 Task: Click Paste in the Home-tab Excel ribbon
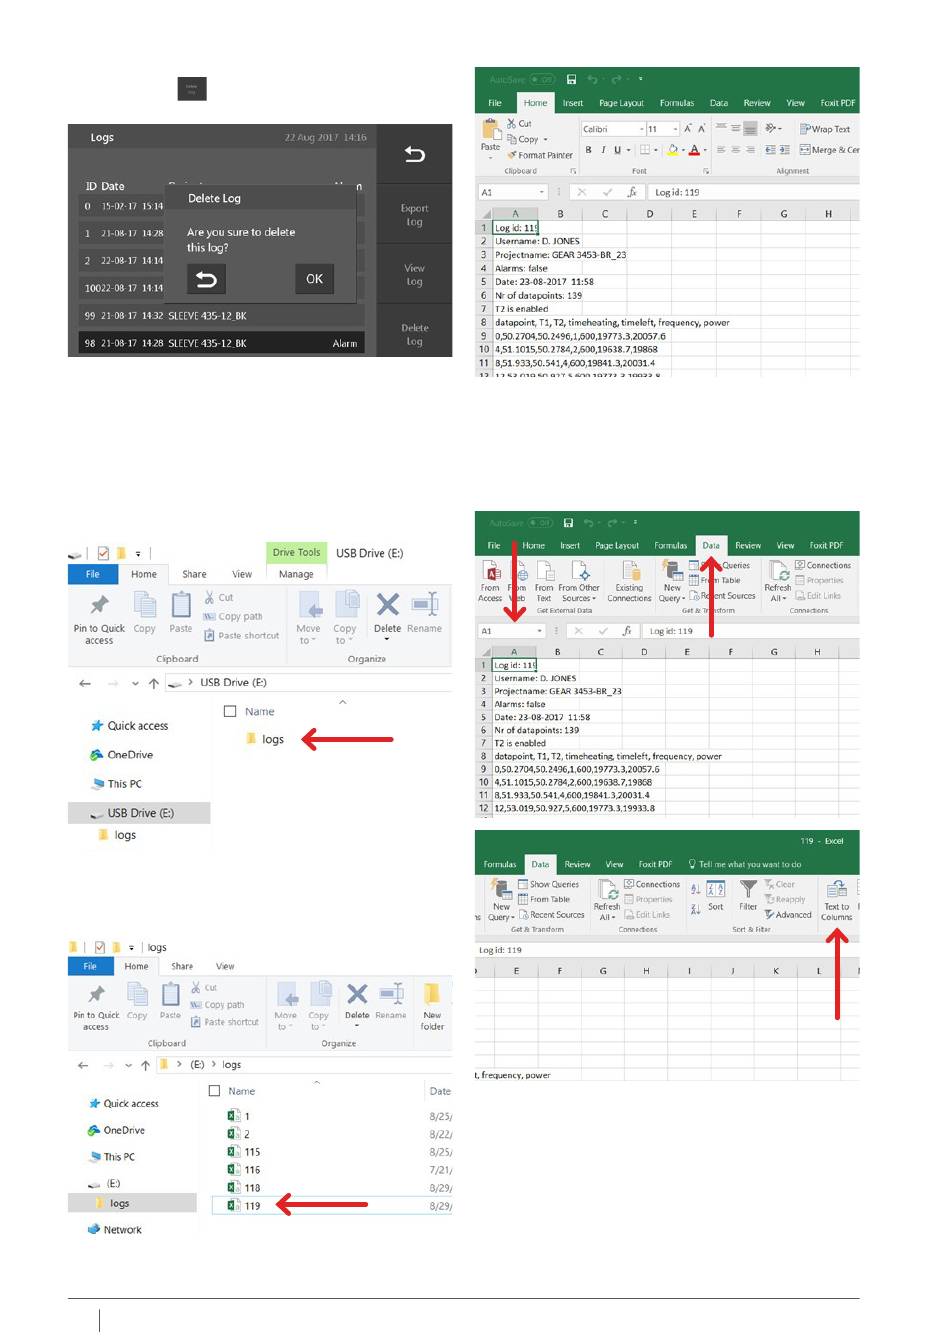490,136
